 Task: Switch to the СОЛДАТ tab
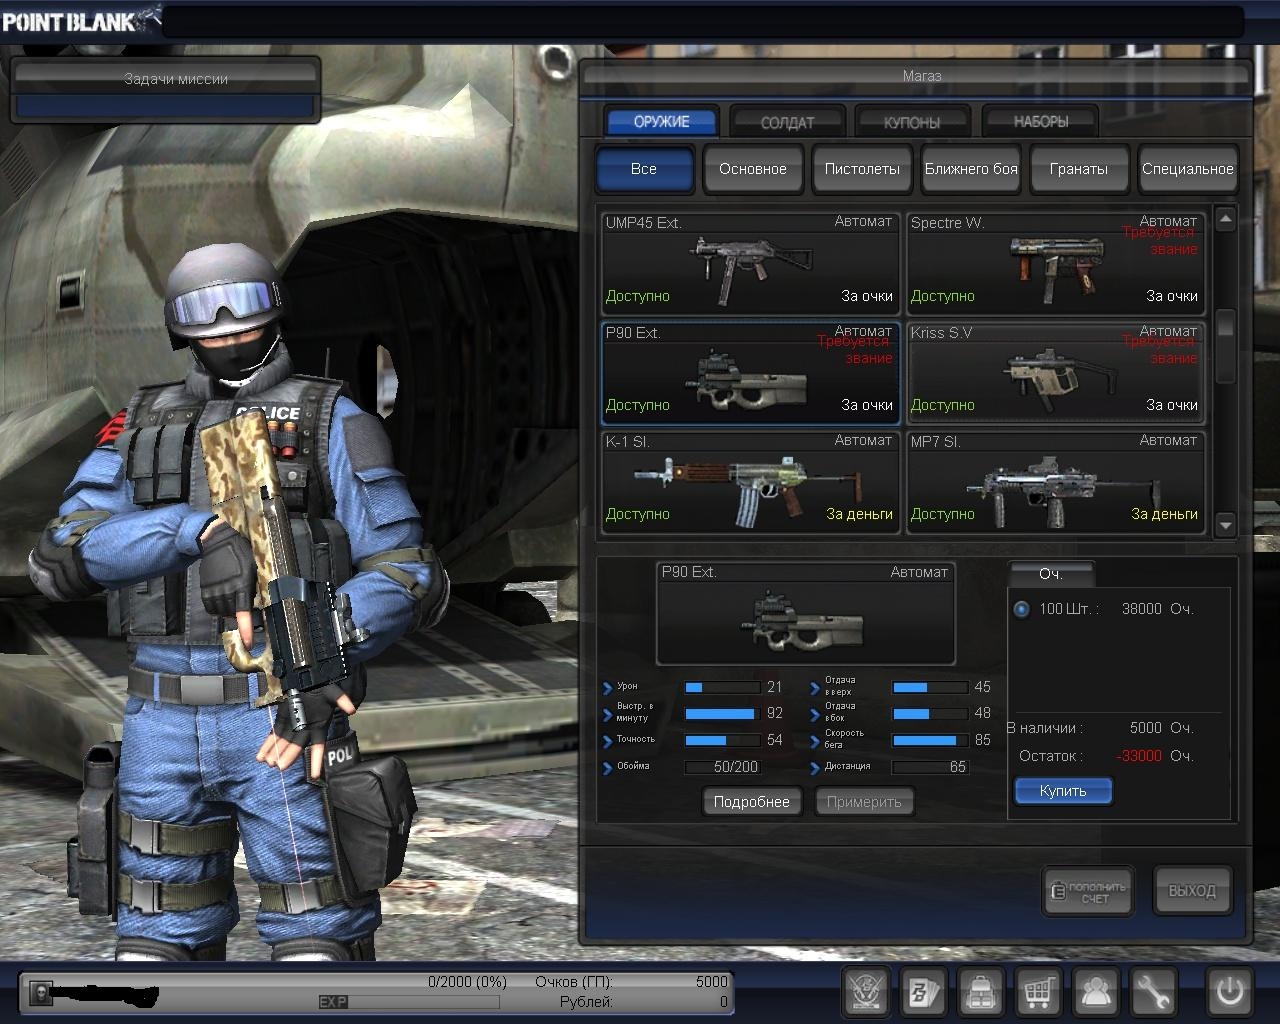tap(787, 122)
